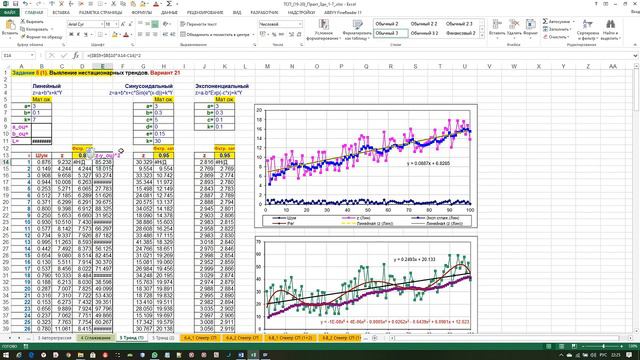Open the Number Format (Числовой) combo box
Screen dimensions: 640x360
[x=280, y=24]
